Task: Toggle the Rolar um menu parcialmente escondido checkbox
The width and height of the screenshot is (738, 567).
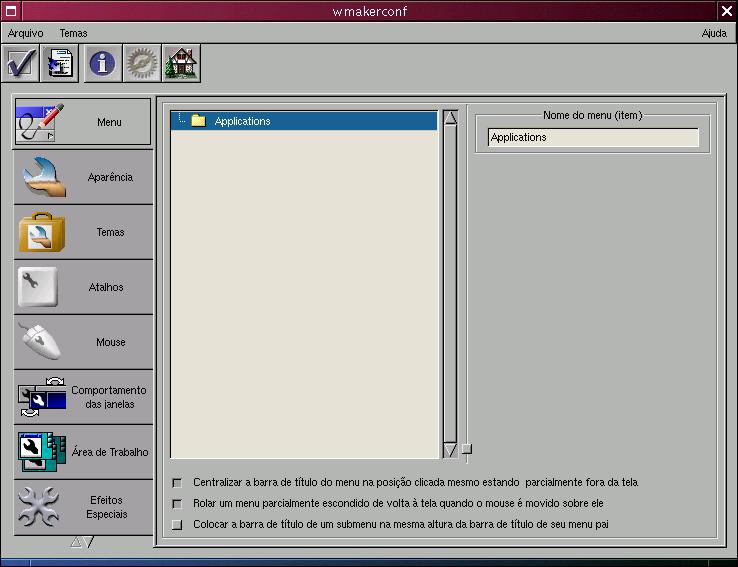Action: coord(178,503)
